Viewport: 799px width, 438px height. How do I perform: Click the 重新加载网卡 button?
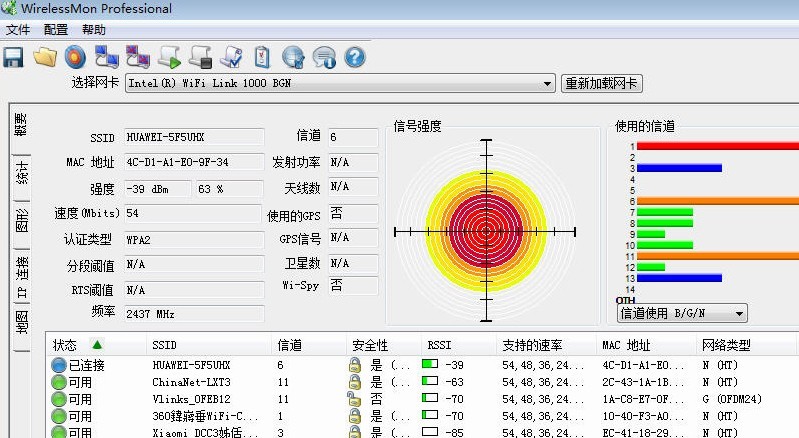pos(601,84)
